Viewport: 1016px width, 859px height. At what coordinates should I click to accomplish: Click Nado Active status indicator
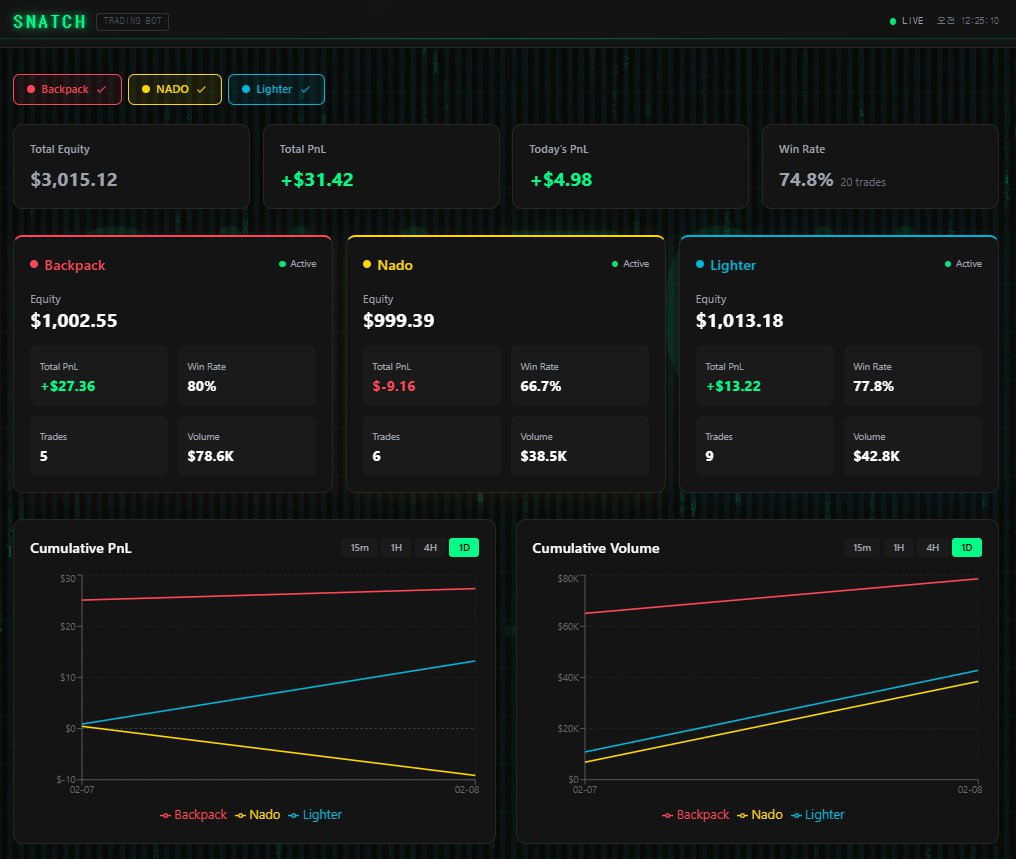630,264
